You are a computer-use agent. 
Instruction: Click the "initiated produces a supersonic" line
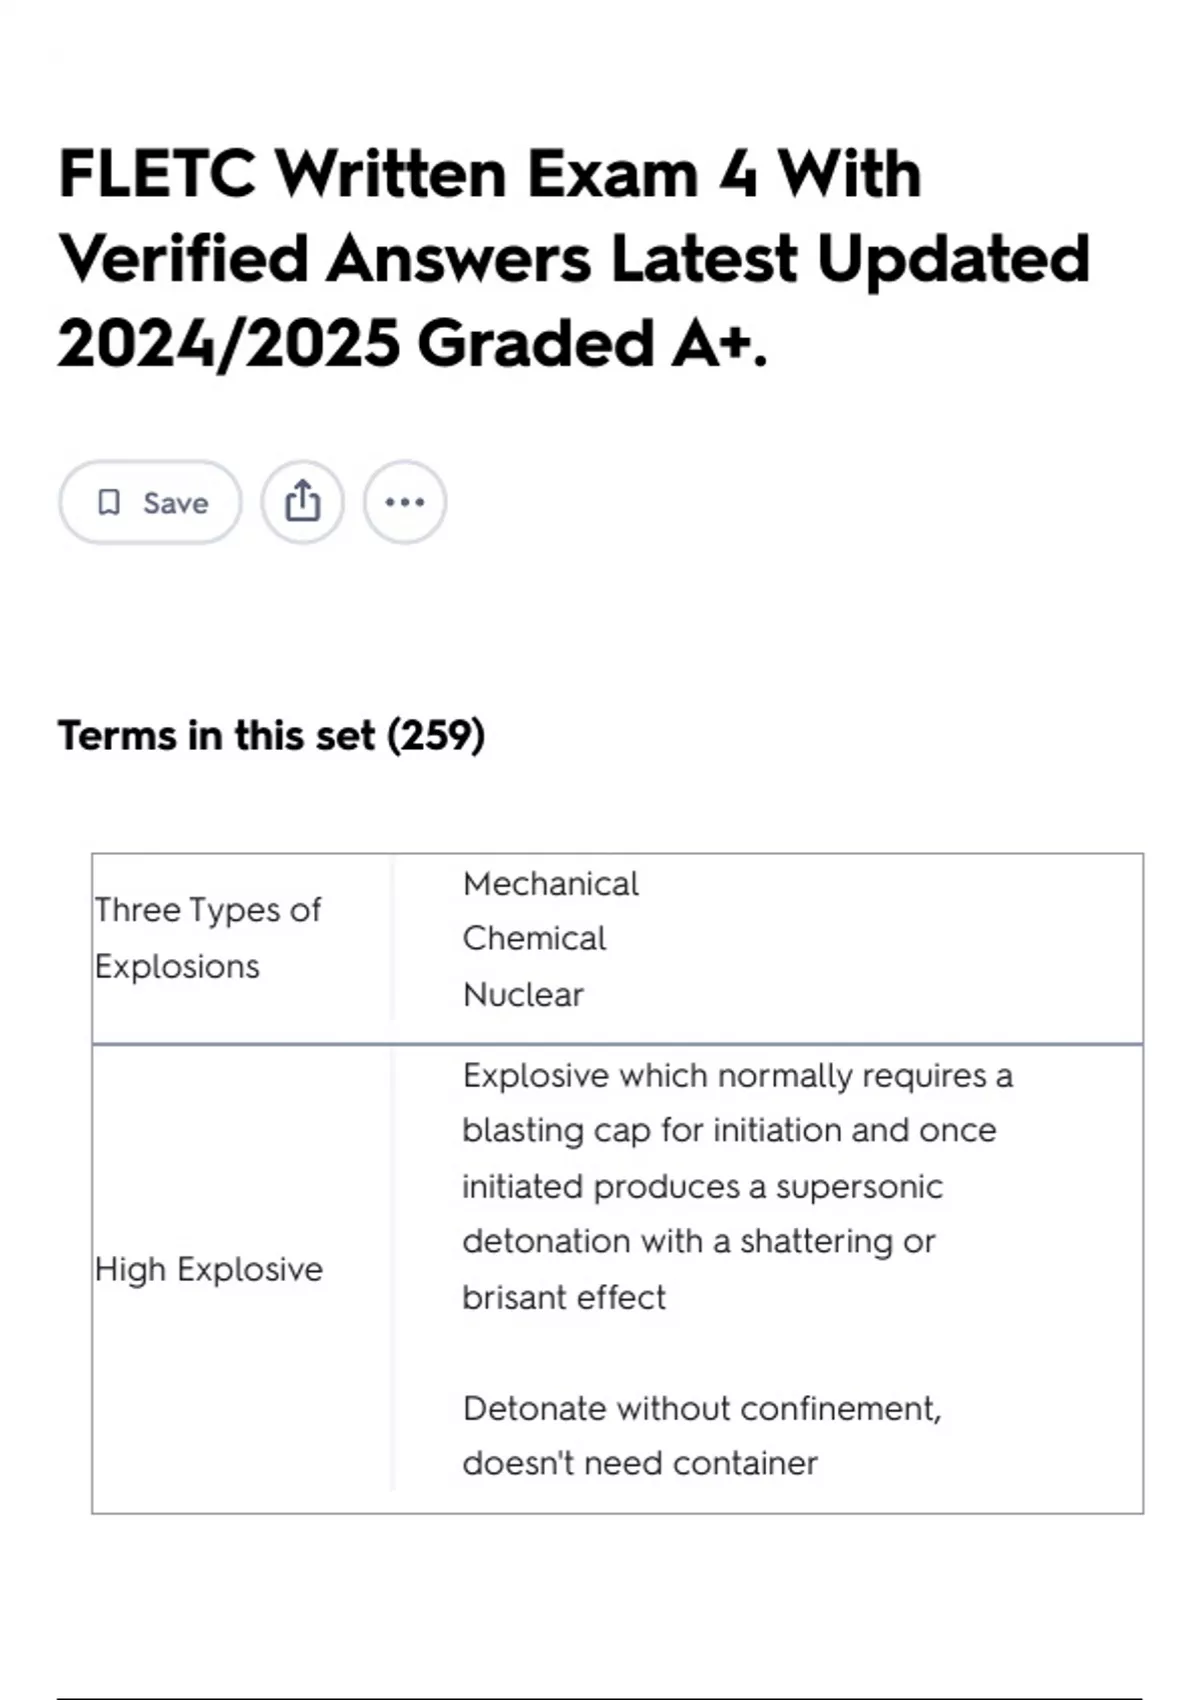tap(702, 1187)
